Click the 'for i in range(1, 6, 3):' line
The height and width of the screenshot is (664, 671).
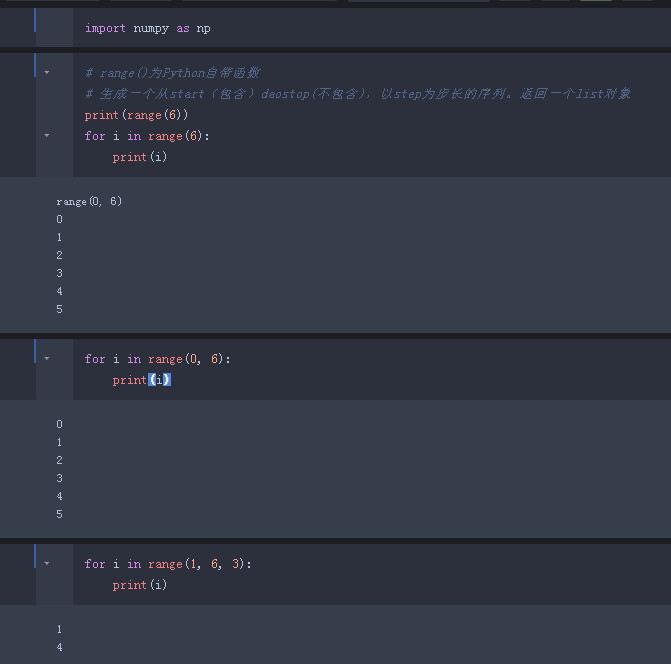click(168, 564)
